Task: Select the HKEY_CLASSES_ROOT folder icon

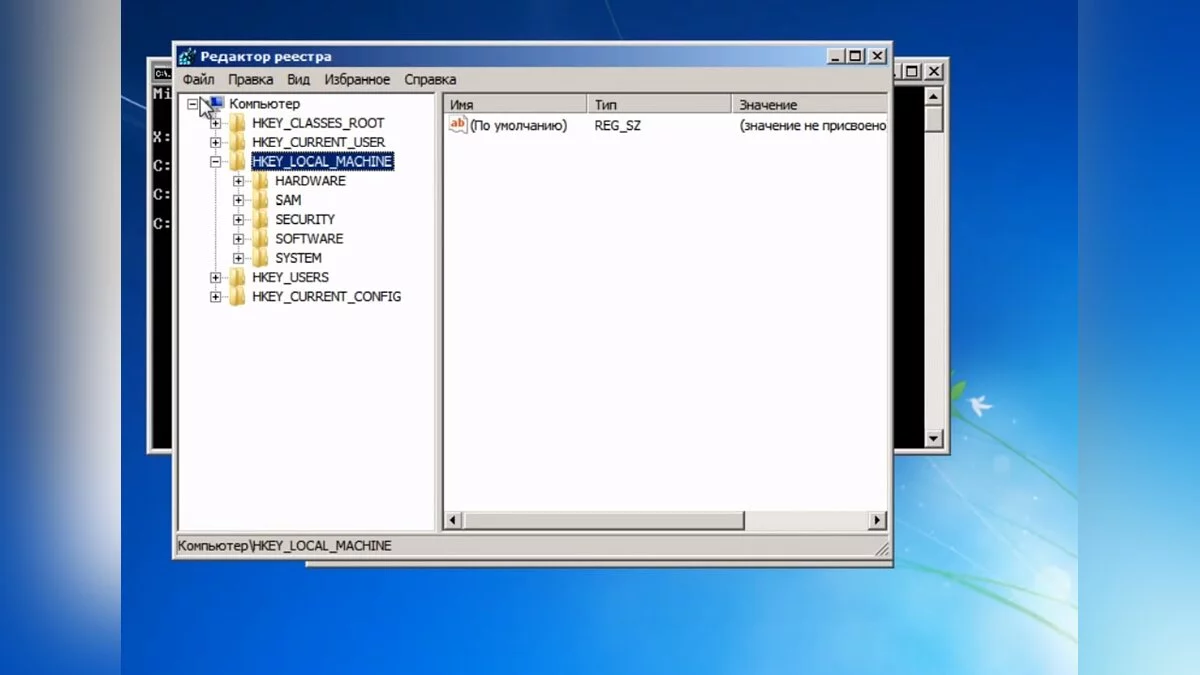Action: click(237, 123)
